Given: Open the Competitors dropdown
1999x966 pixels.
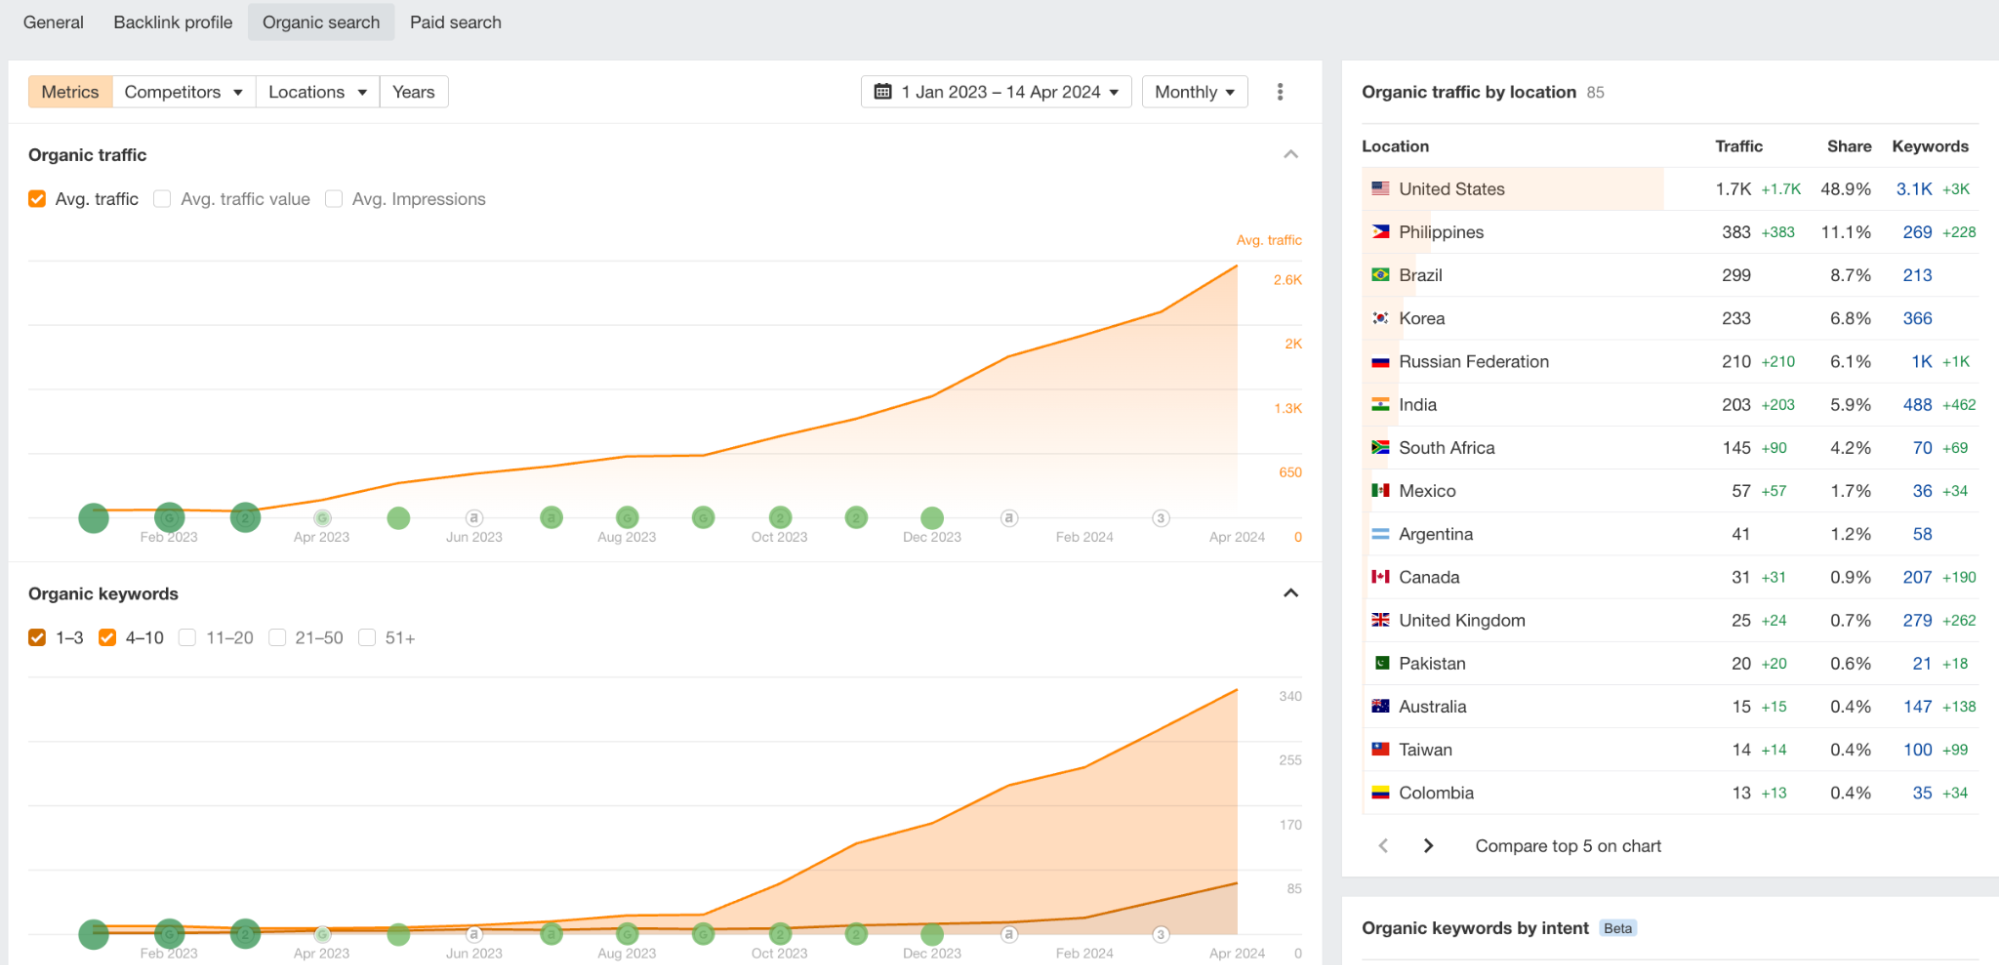Looking at the screenshot, I should (x=183, y=92).
